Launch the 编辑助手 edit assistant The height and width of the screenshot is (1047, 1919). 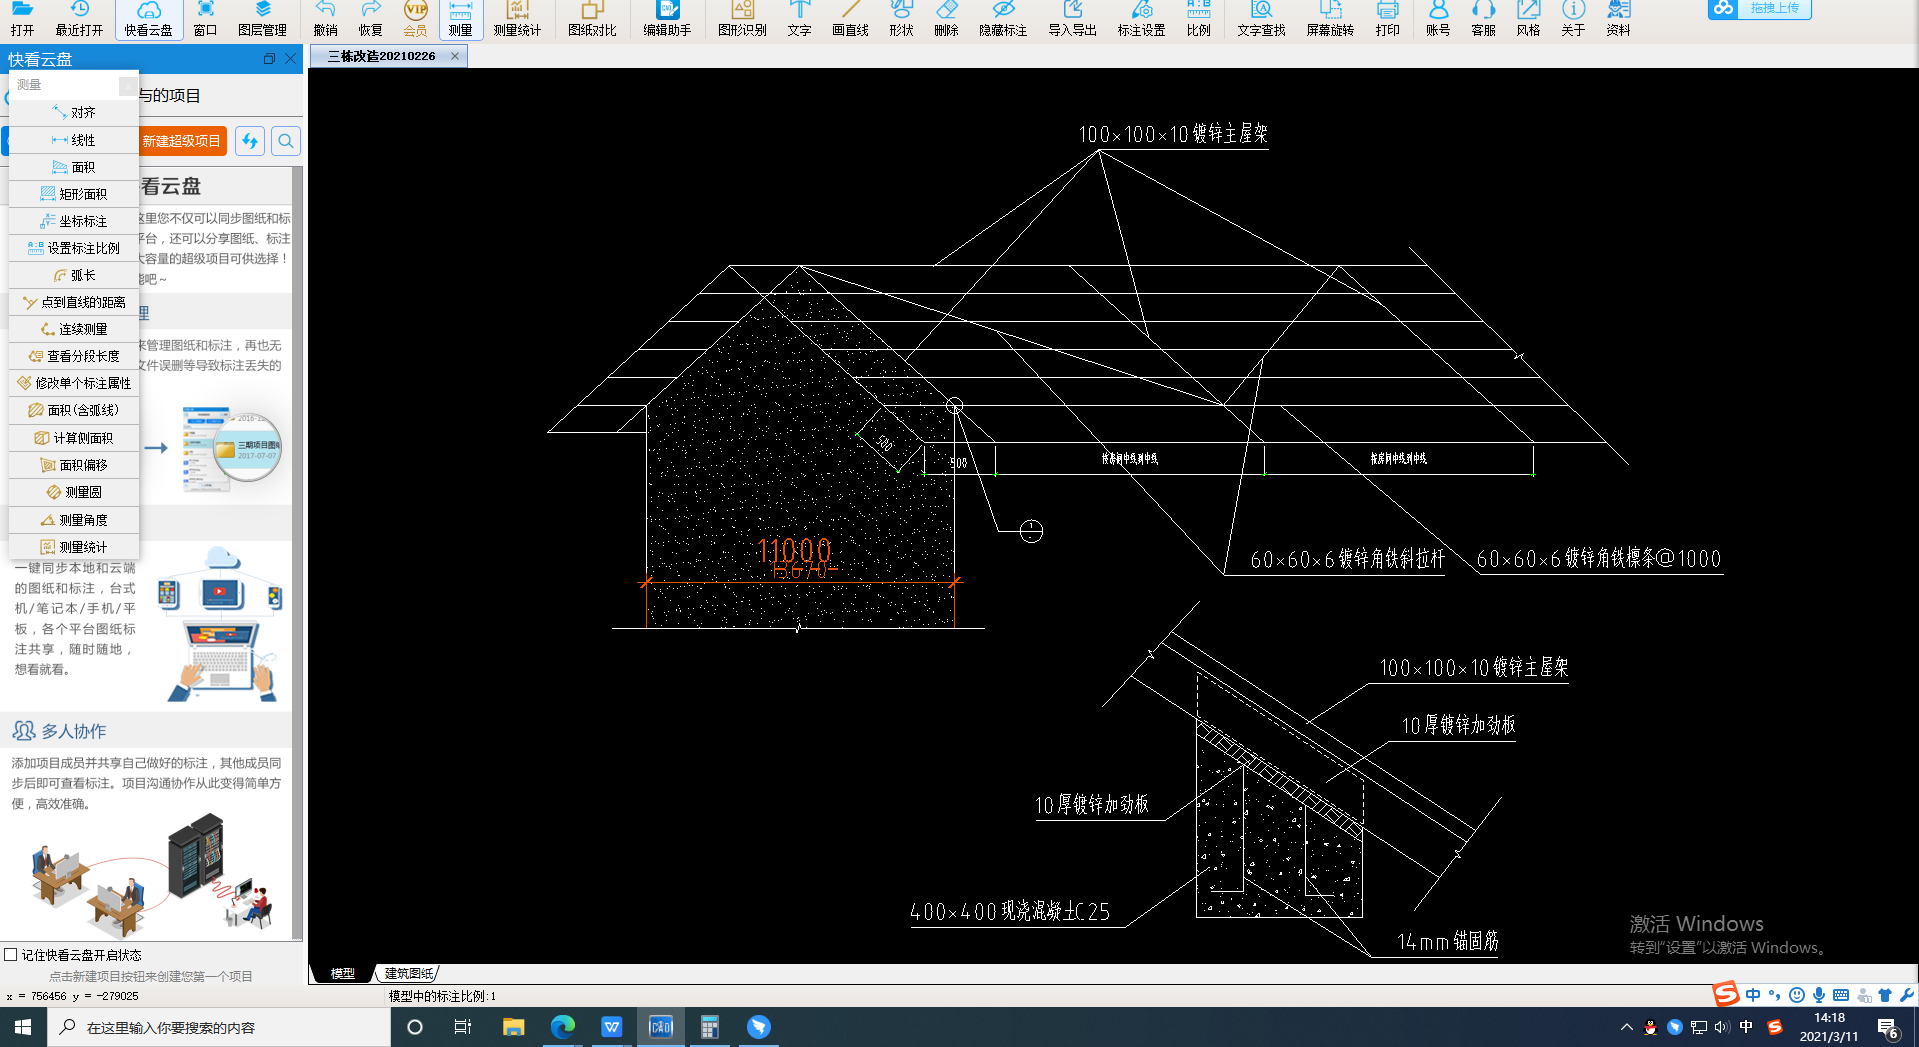[x=667, y=19]
